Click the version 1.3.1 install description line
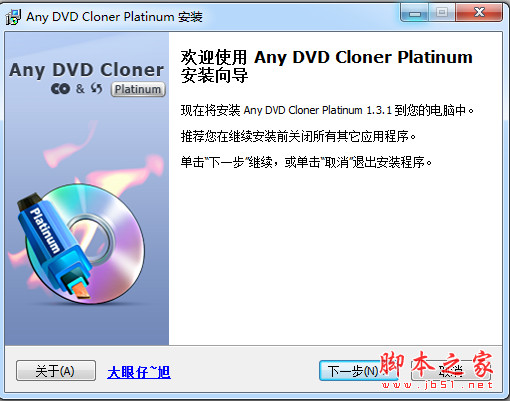This screenshot has height=401, width=510. click(x=327, y=110)
